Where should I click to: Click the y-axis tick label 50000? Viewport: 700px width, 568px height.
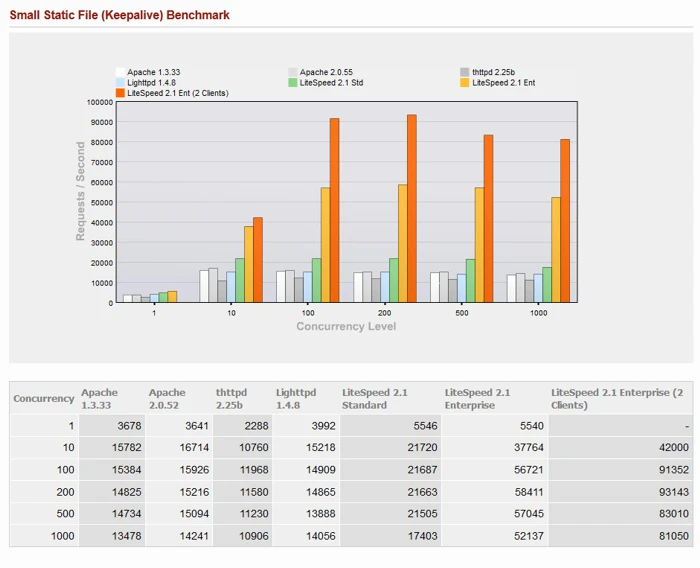coord(102,203)
